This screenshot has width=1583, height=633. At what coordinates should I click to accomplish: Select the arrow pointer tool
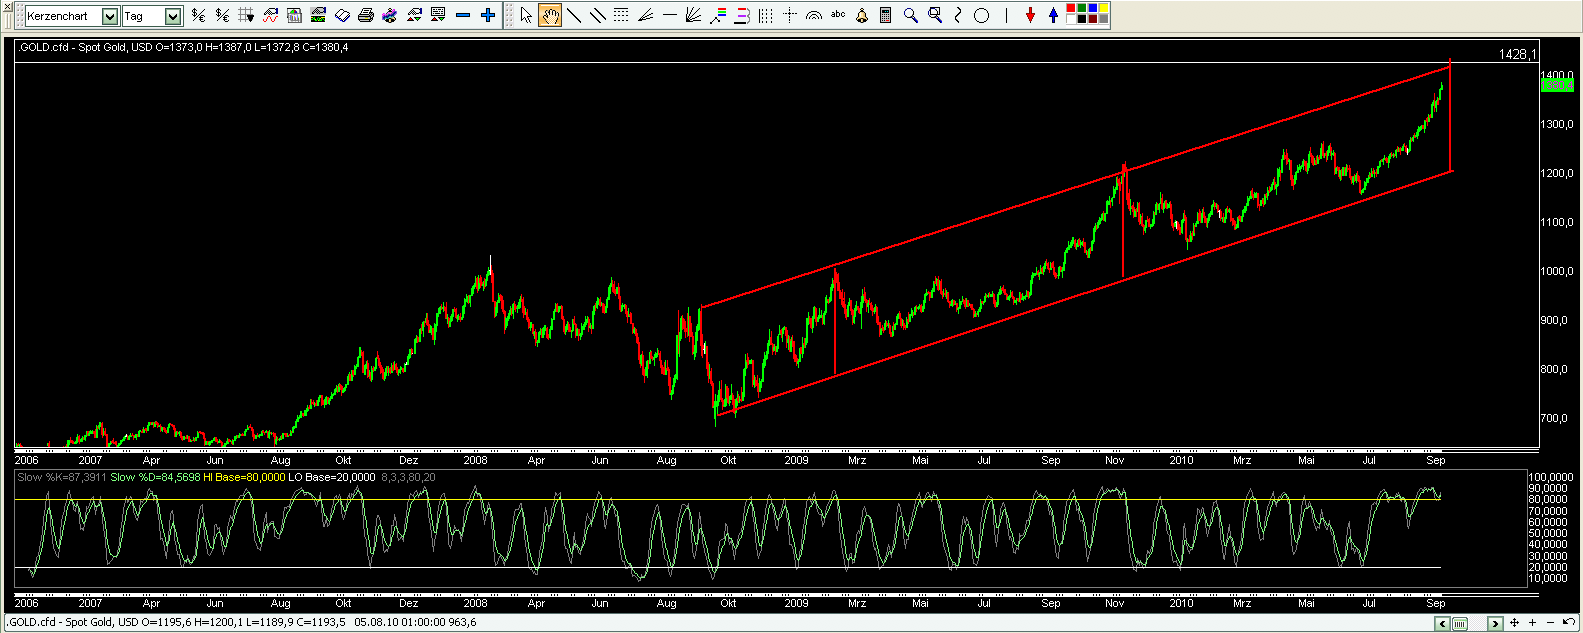point(526,15)
